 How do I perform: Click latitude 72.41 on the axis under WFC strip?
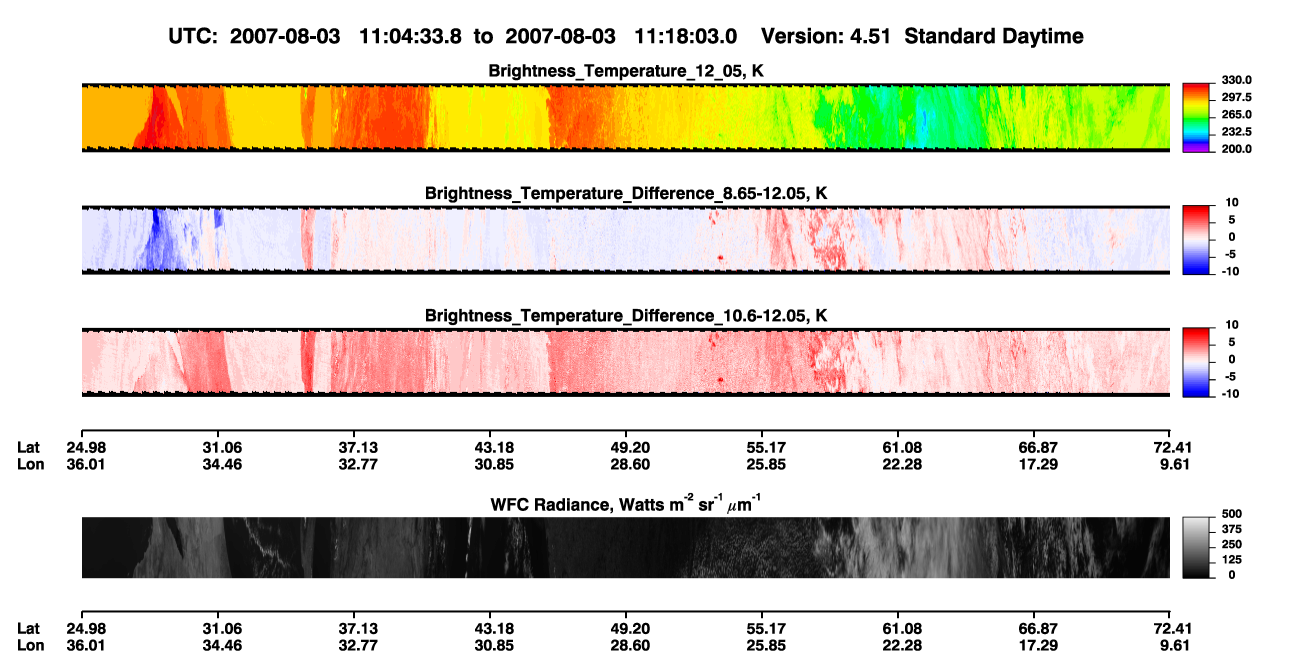point(1173,628)
